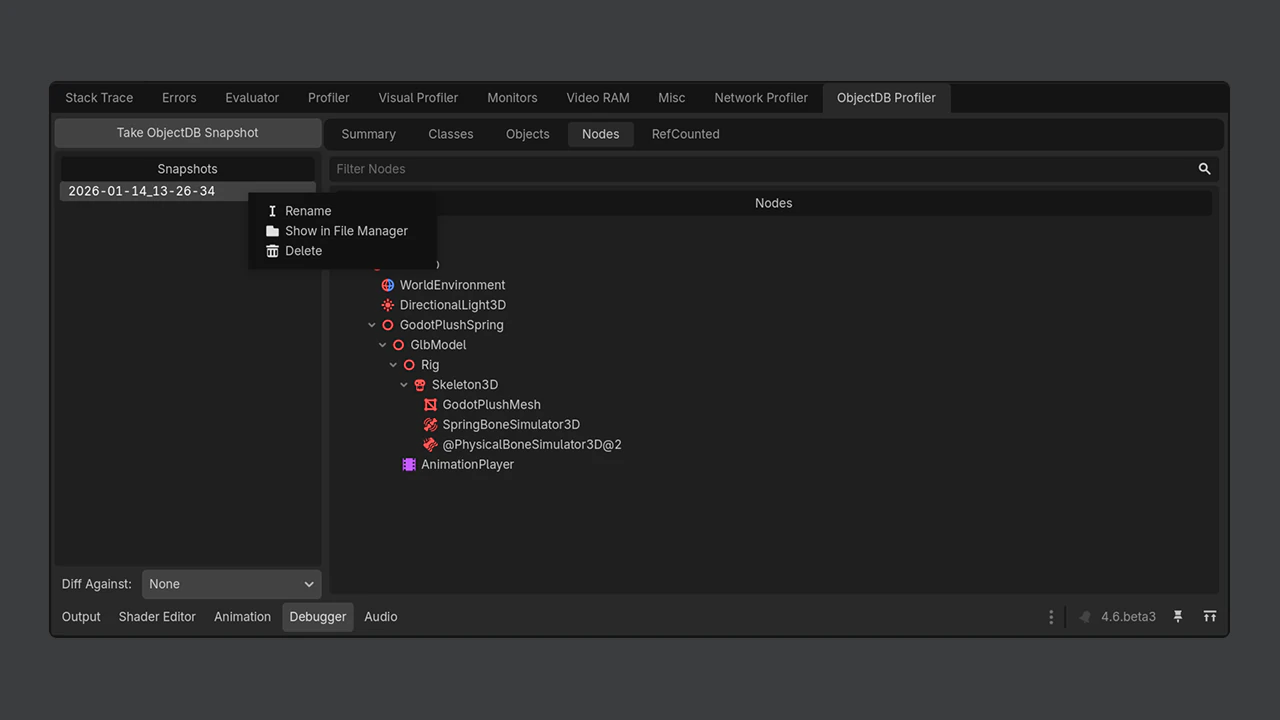The width and height of the screenshot is (1280, 720).
Task: Click the Skeleton3D skull icon
Action: 420,385
